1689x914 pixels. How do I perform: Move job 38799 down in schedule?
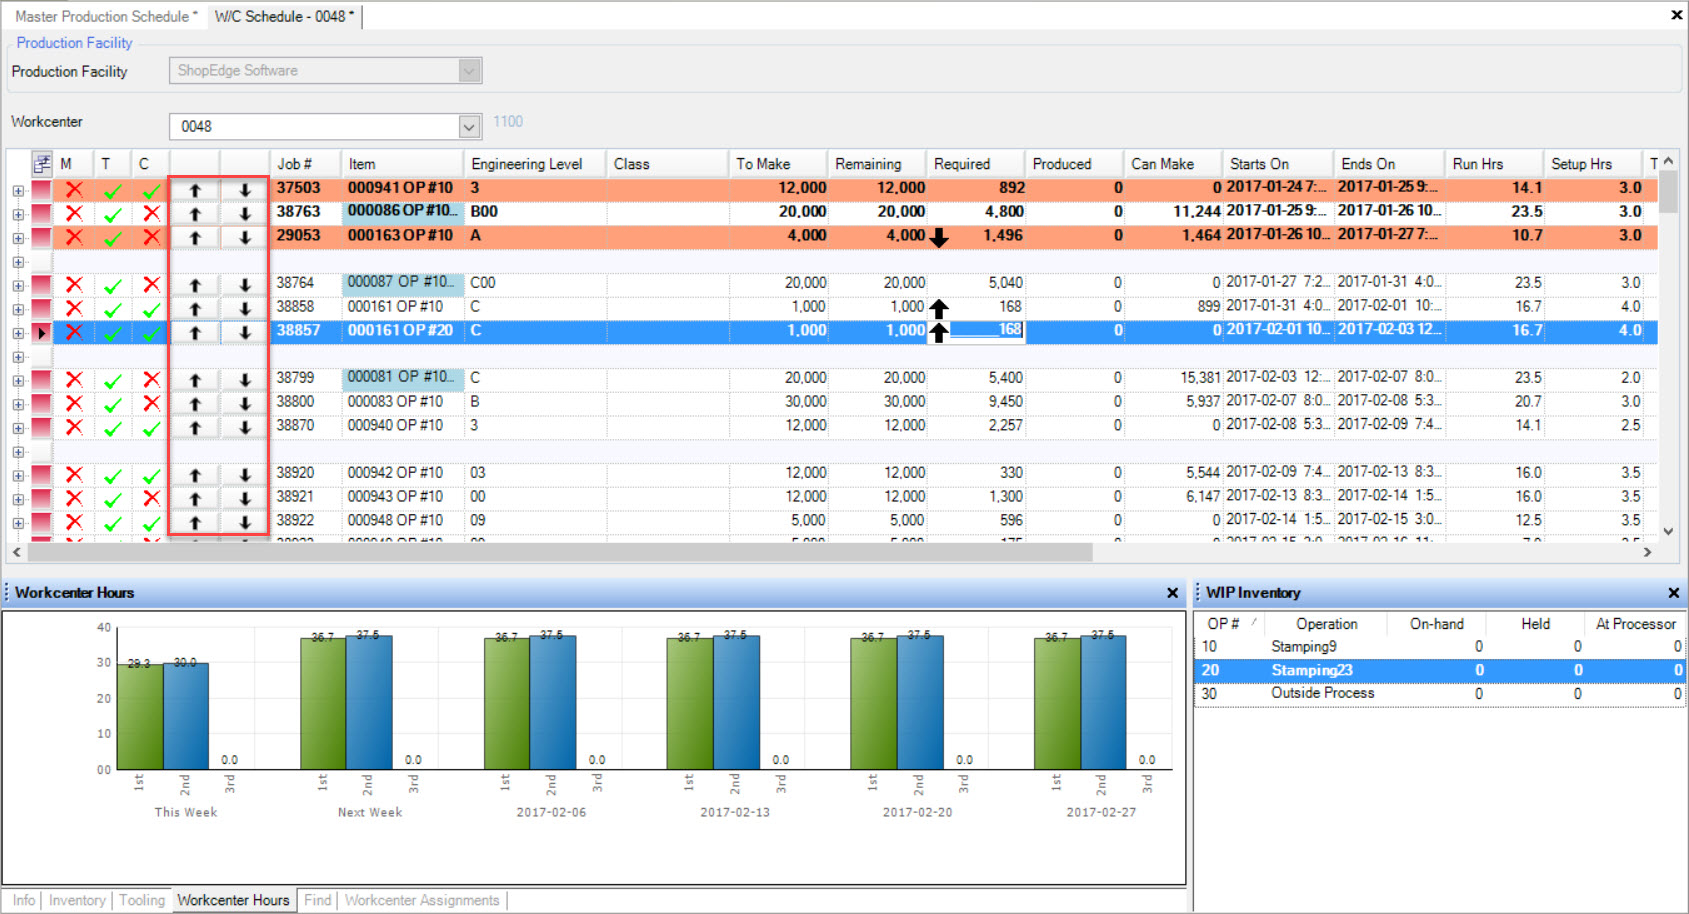pyautogui.click(x=244, y=380)
